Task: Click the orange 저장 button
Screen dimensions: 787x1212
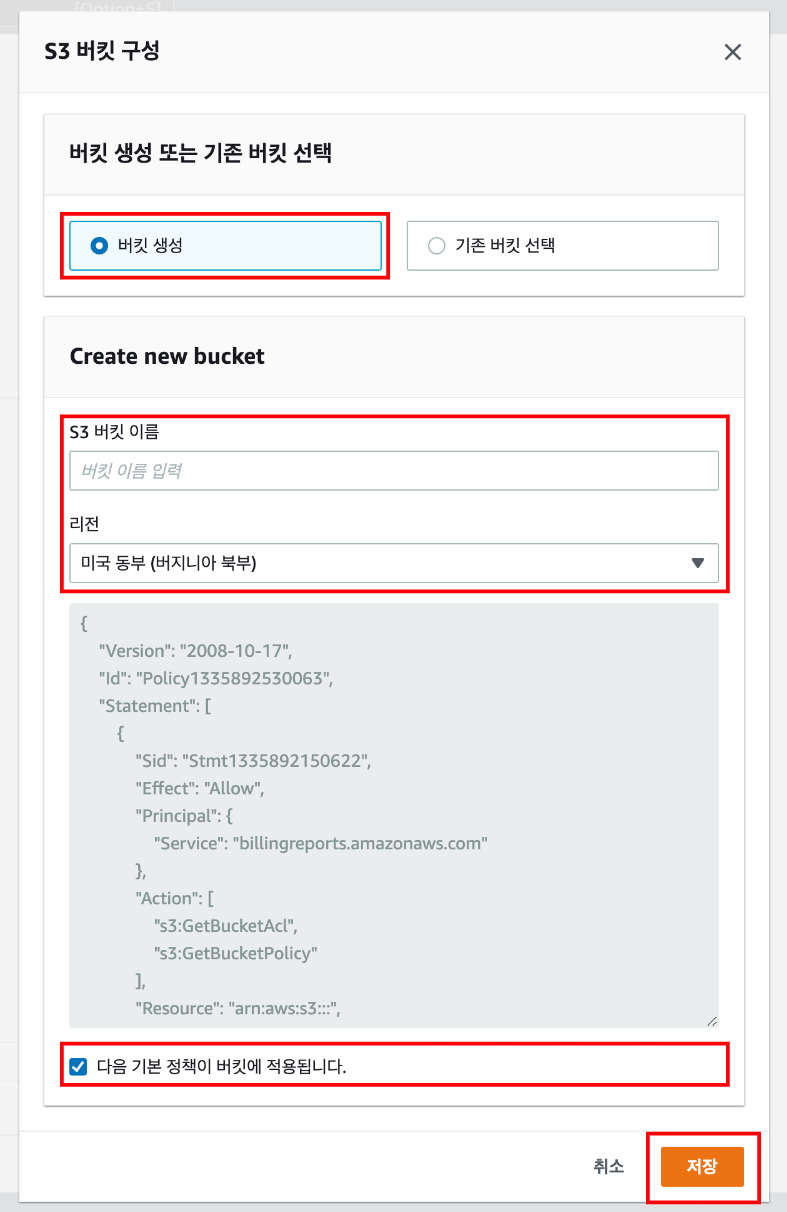Action: click(x=701, y=1166)
